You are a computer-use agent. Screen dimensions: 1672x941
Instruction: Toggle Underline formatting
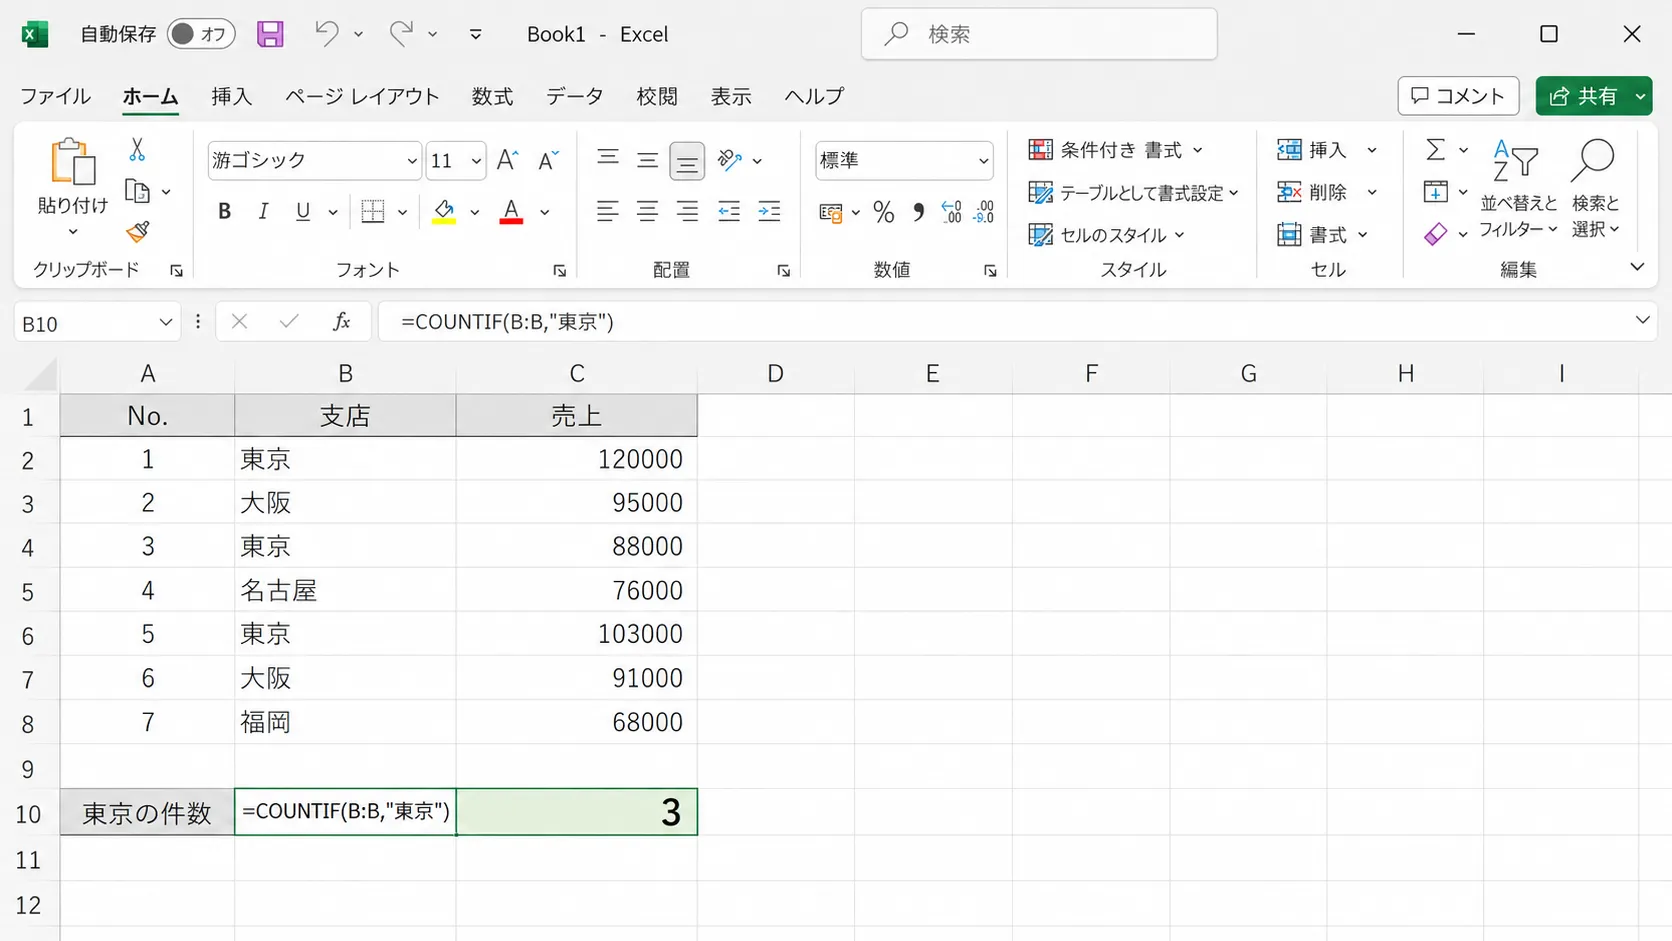302,211
